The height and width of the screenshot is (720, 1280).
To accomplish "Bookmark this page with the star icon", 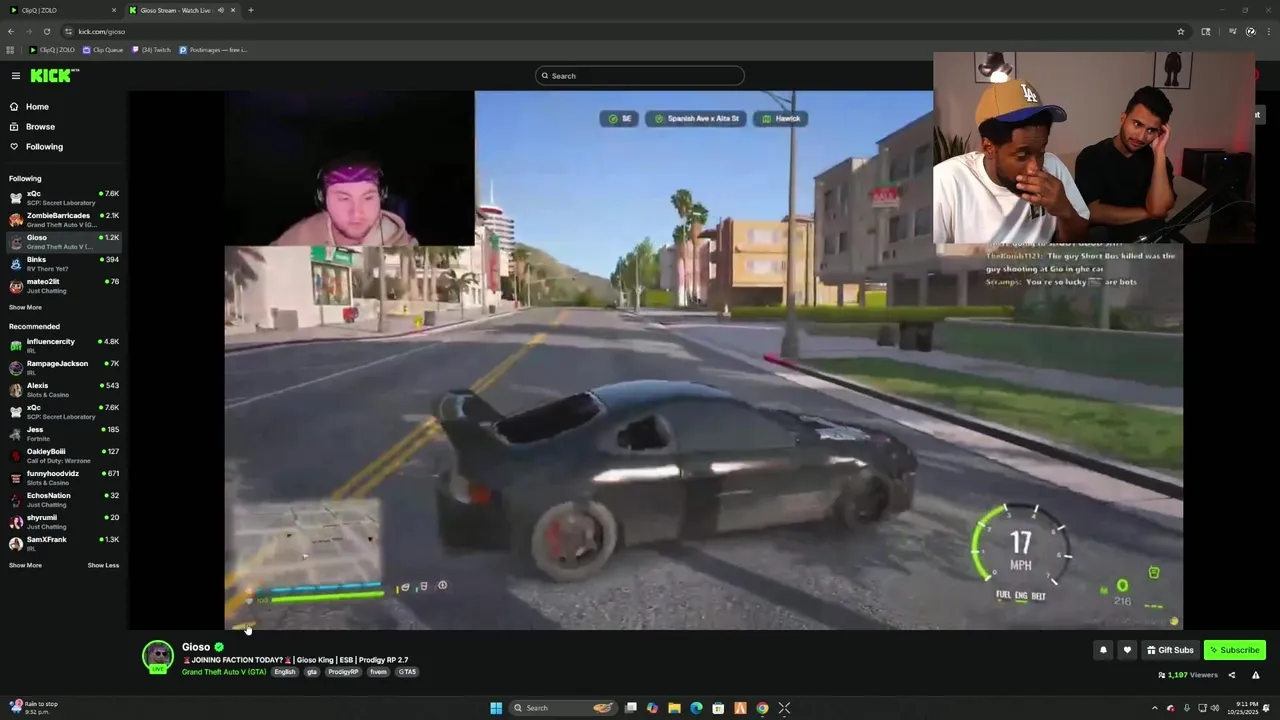I will click(1180, 31).
